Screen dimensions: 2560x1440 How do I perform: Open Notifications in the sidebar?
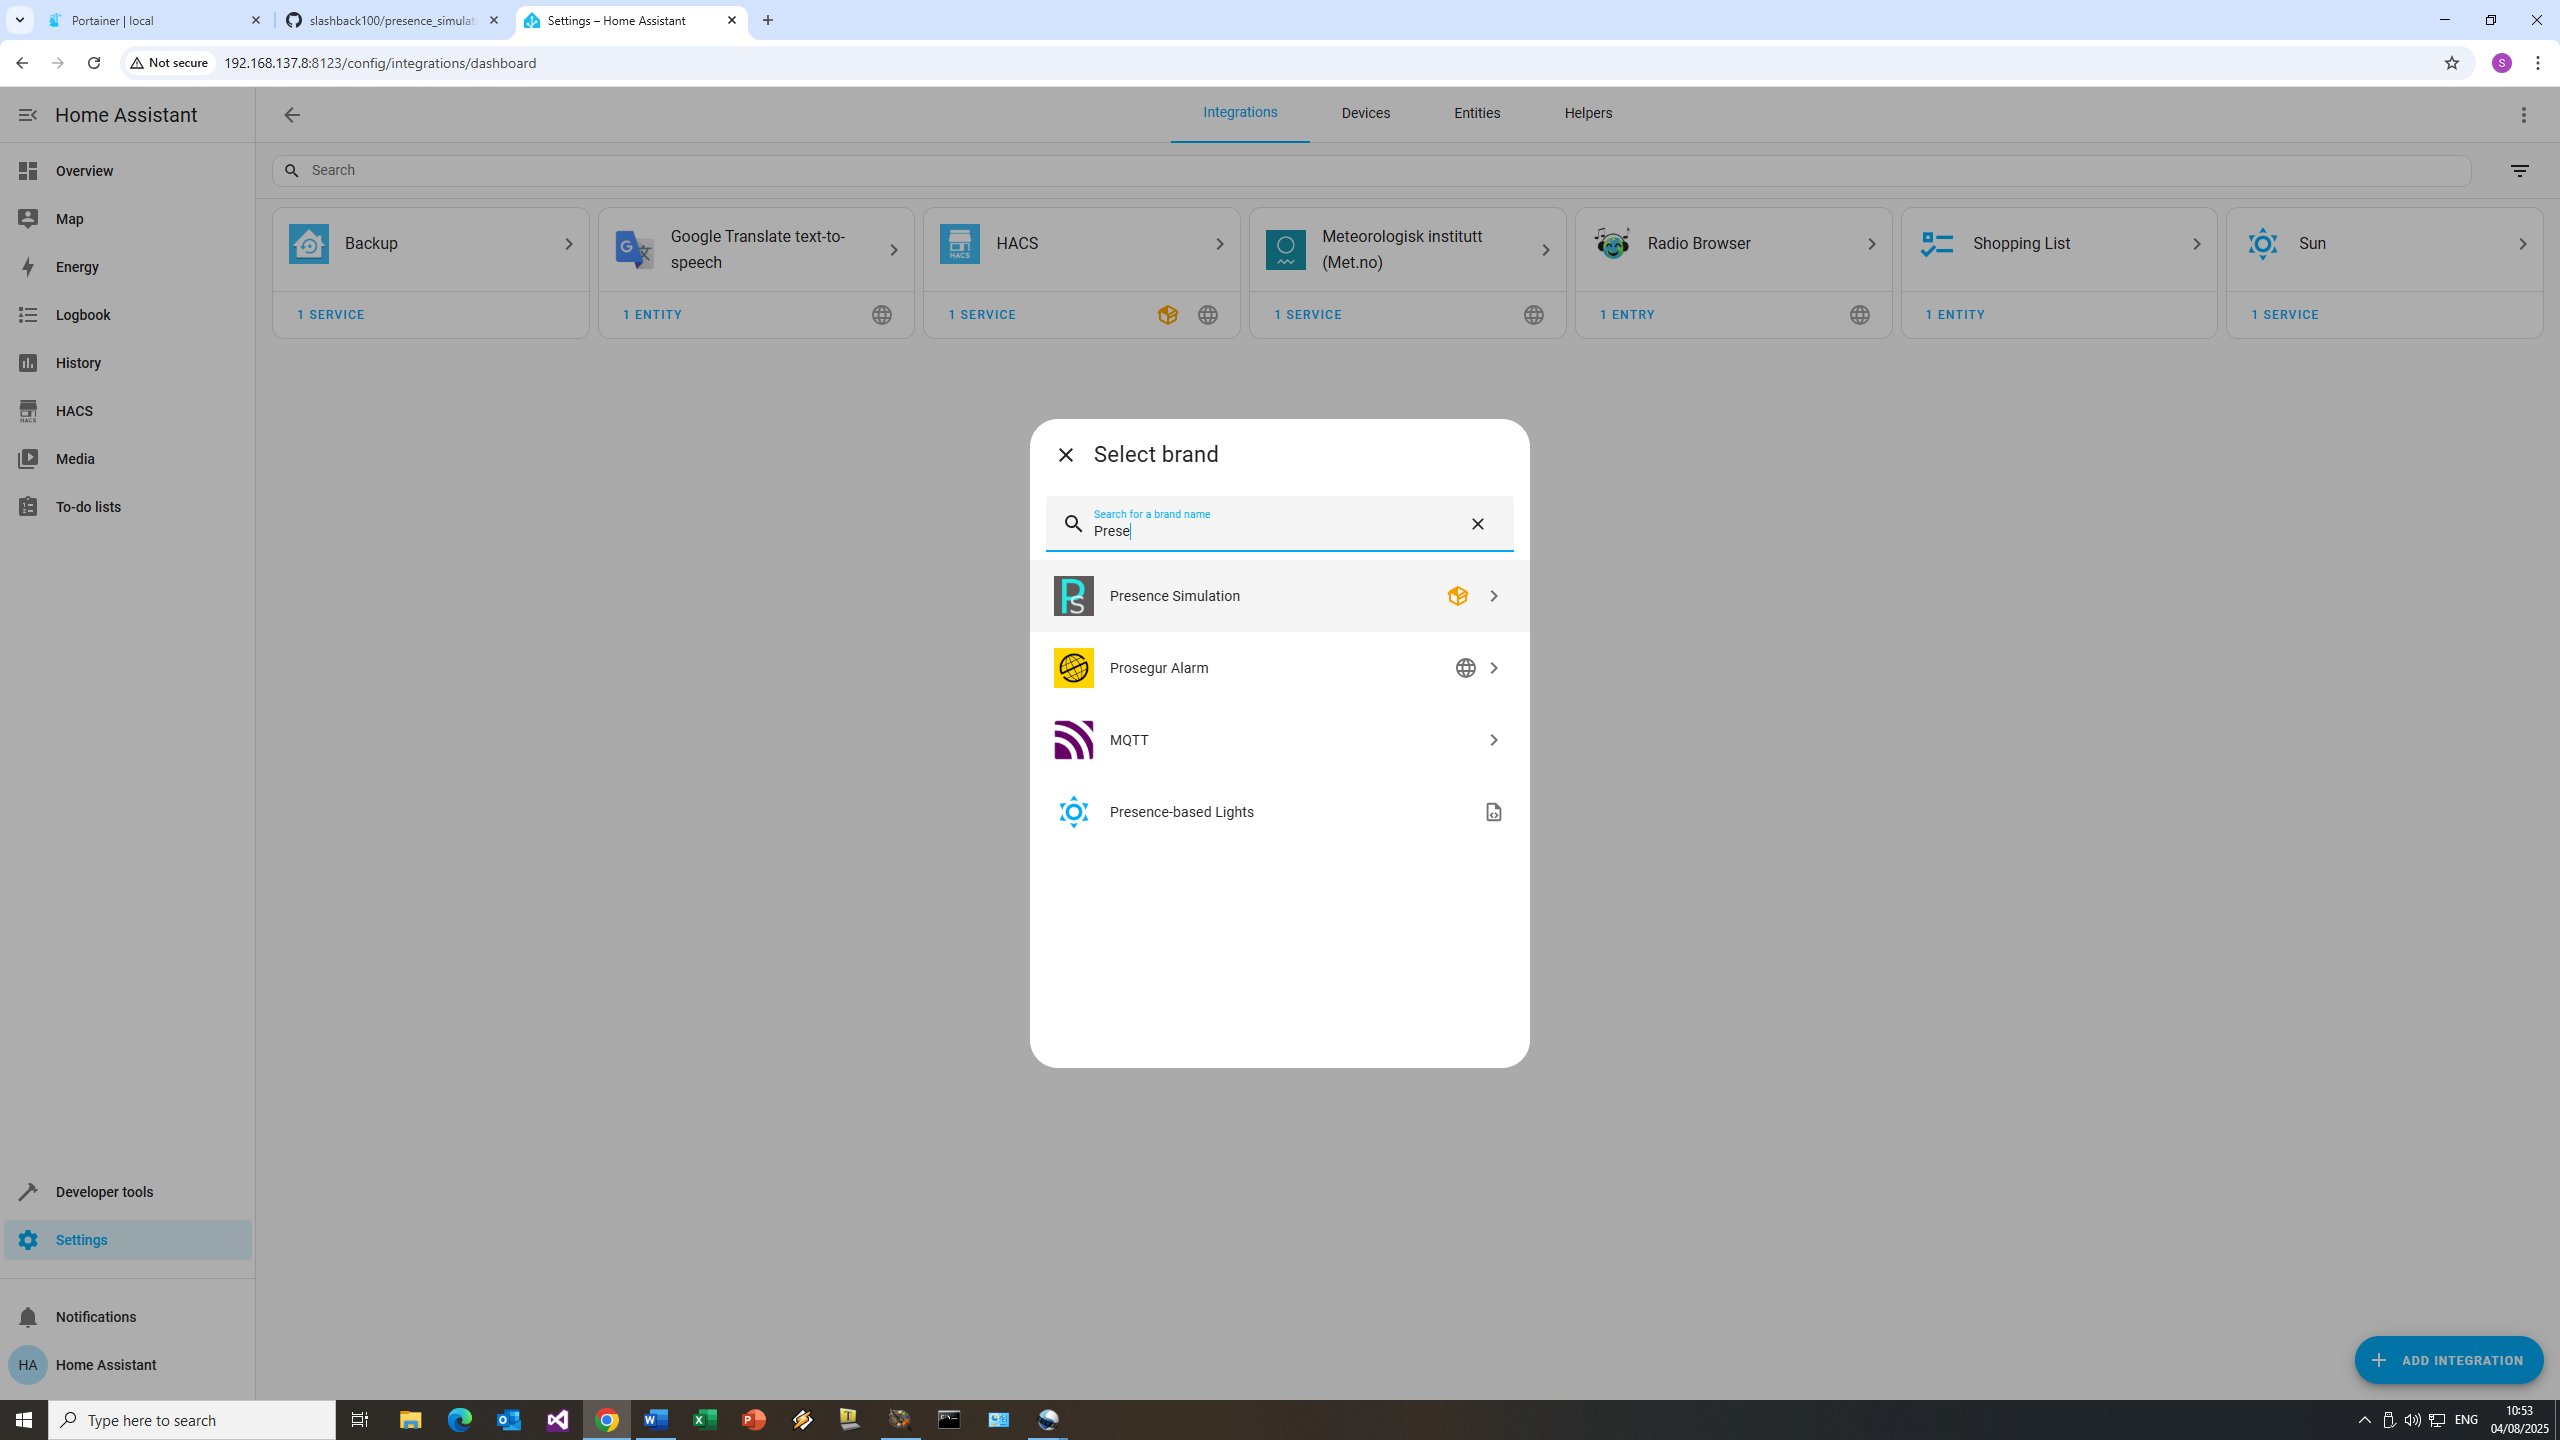coord(128,1317)
